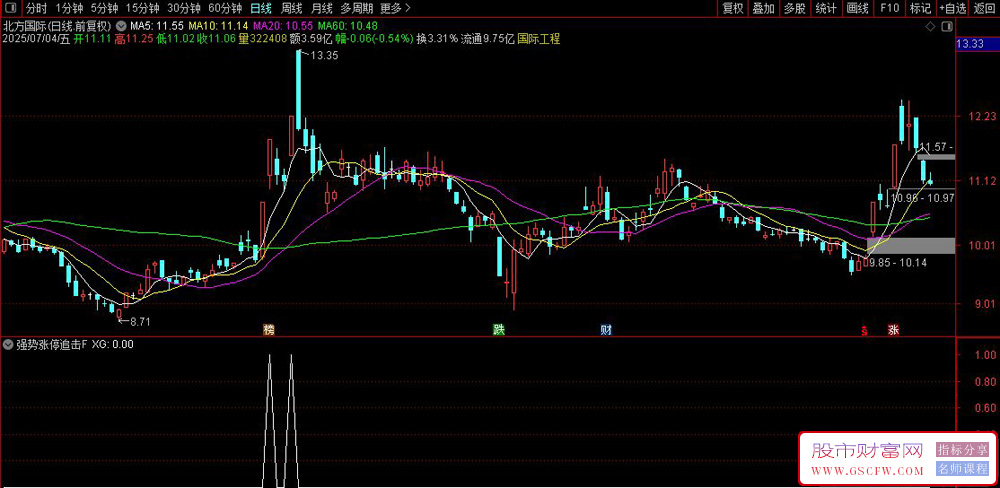Screen dimensions: 1000x488
Task: Click the 返回 back button
Action: pos(984,8)
